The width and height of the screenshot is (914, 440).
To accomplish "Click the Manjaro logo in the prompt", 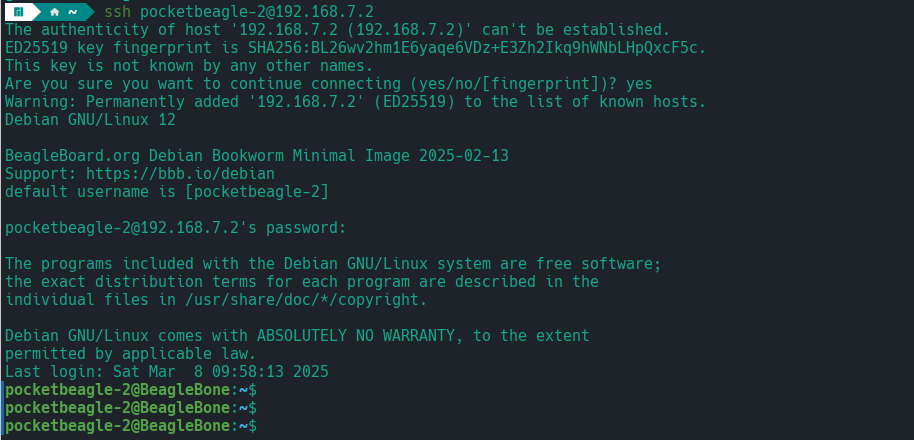I will coord(19,11).
